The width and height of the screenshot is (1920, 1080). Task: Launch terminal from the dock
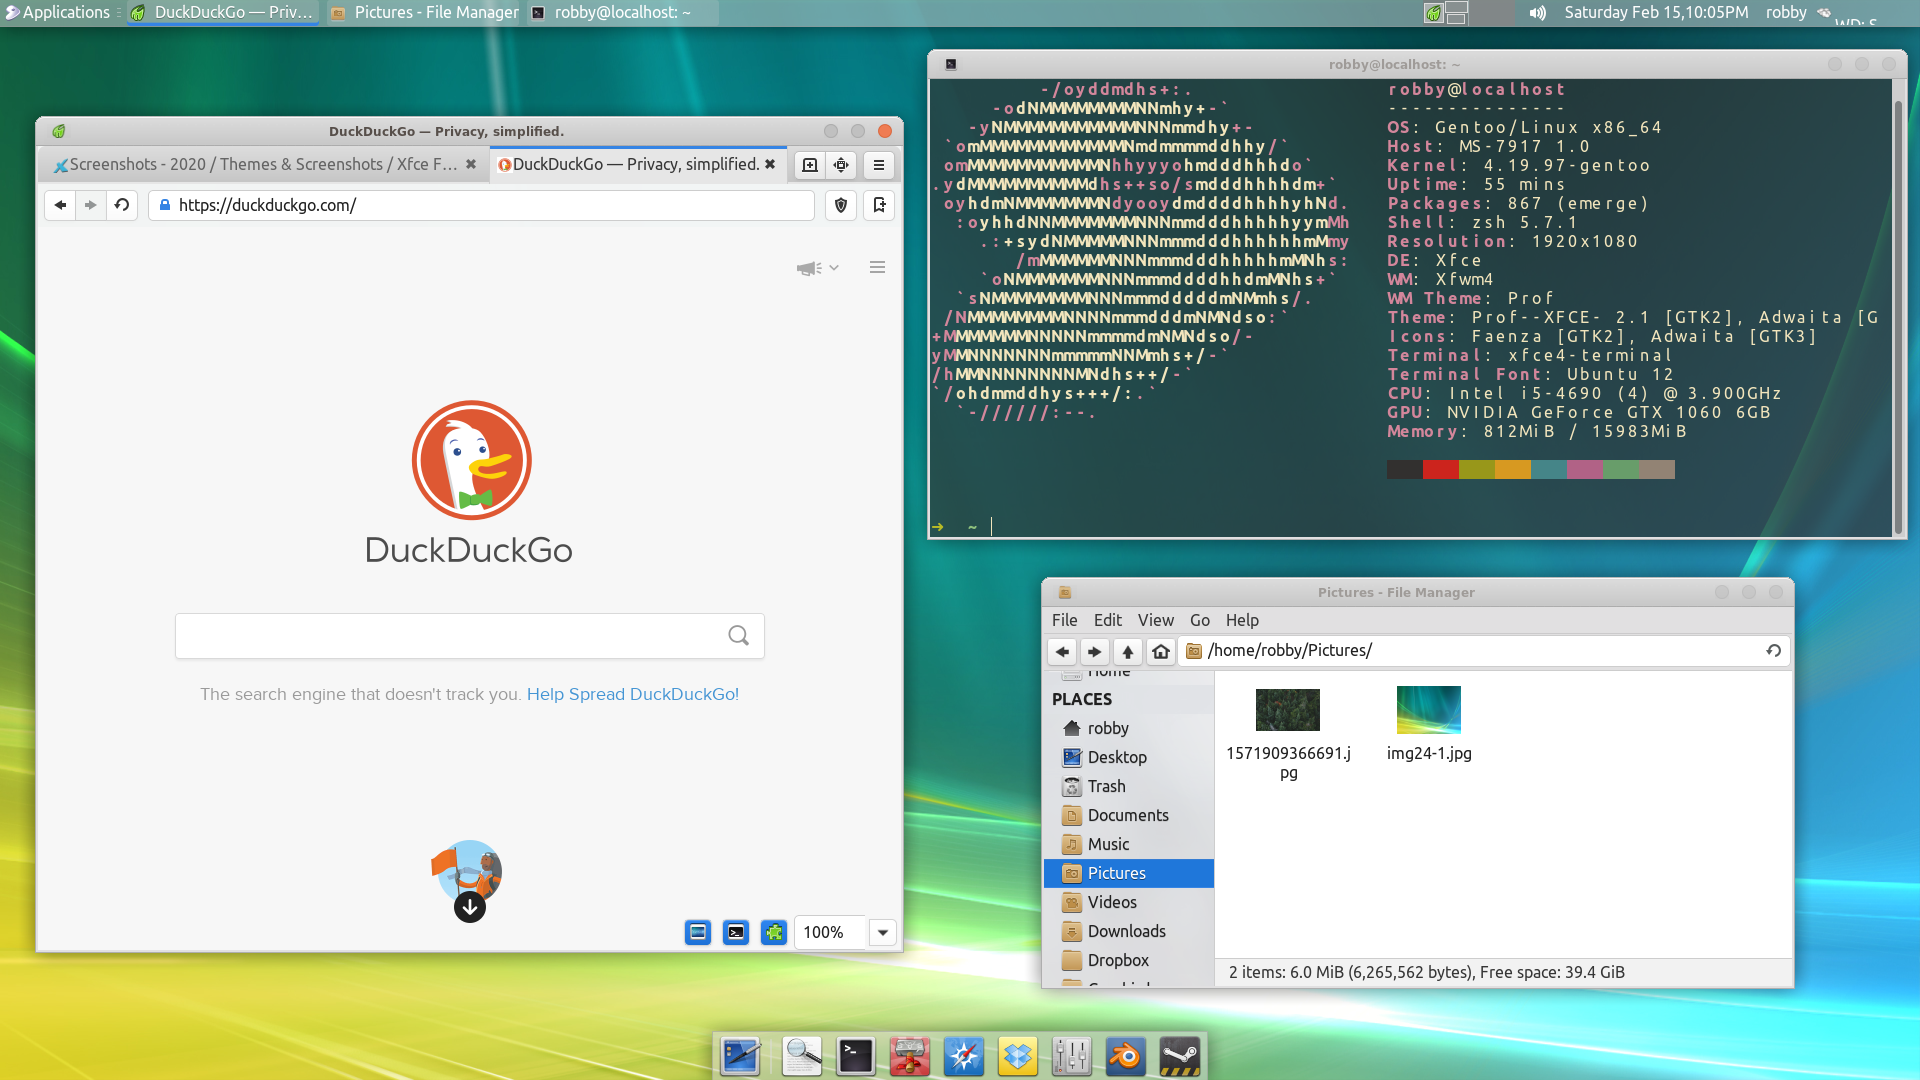coord(856,1056)
